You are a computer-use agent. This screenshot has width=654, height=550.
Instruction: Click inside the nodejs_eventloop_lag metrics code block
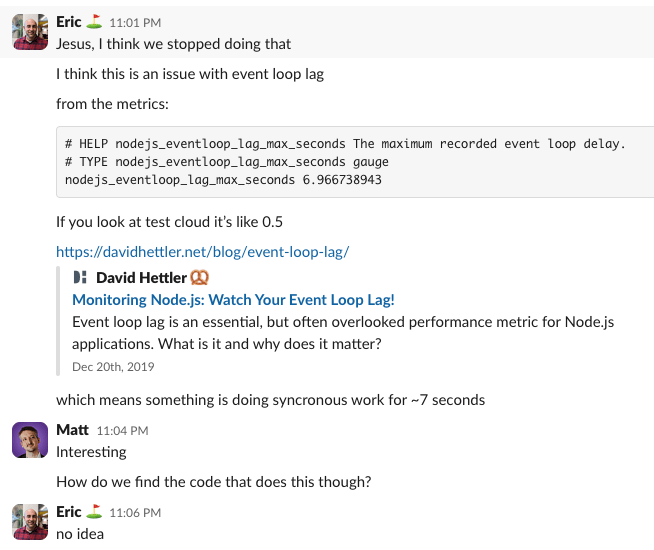tap(340, 161)
